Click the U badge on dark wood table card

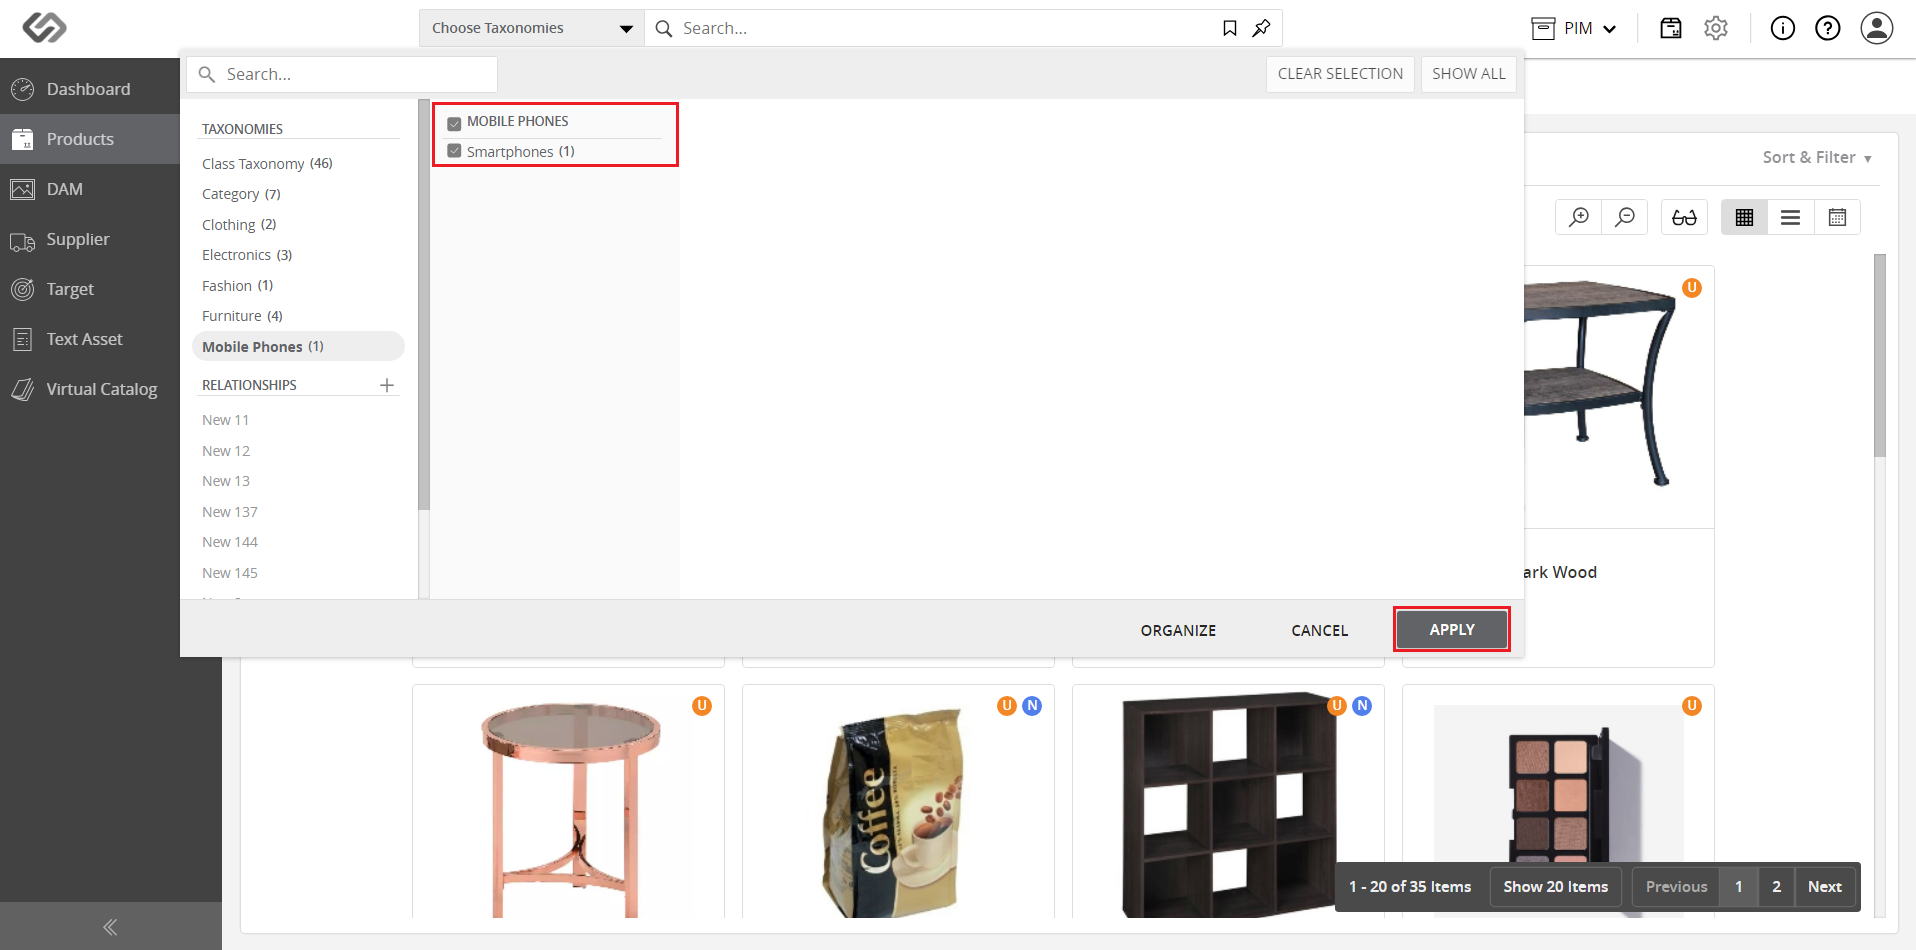pos(1692,288)
